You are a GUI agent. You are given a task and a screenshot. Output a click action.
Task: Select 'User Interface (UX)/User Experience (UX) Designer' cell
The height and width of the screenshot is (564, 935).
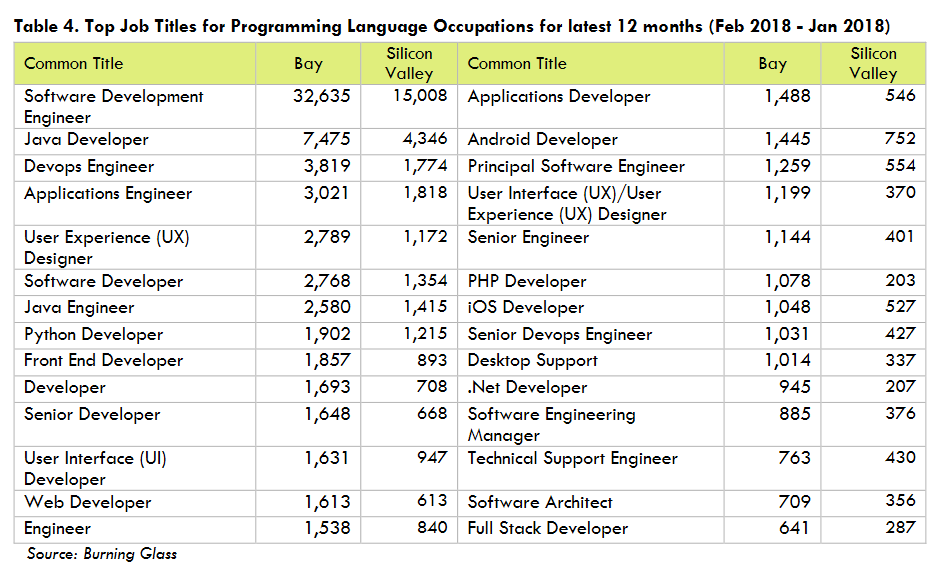pyautogui.click(x=567, y=204)
